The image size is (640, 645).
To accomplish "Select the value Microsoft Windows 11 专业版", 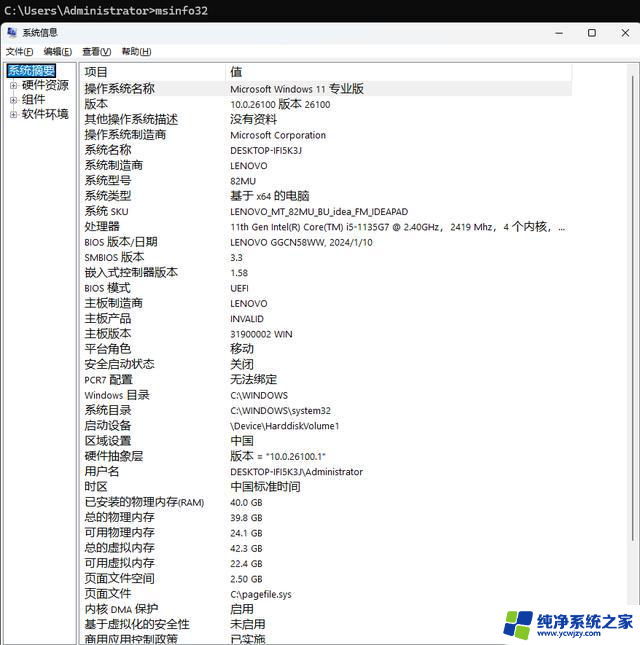I will click(297, 89).
